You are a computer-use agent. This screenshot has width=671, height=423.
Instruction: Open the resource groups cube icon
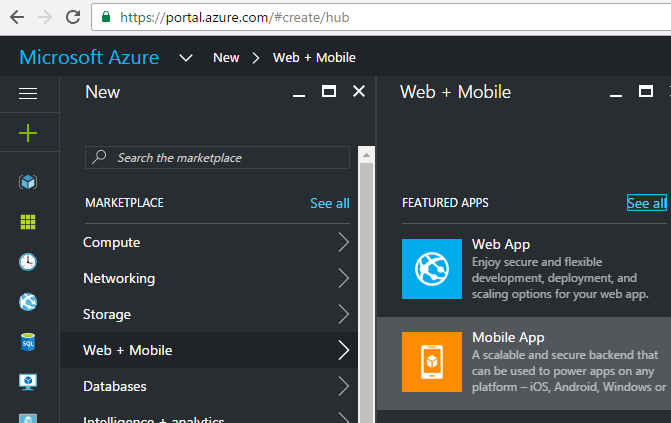point(28,182)
